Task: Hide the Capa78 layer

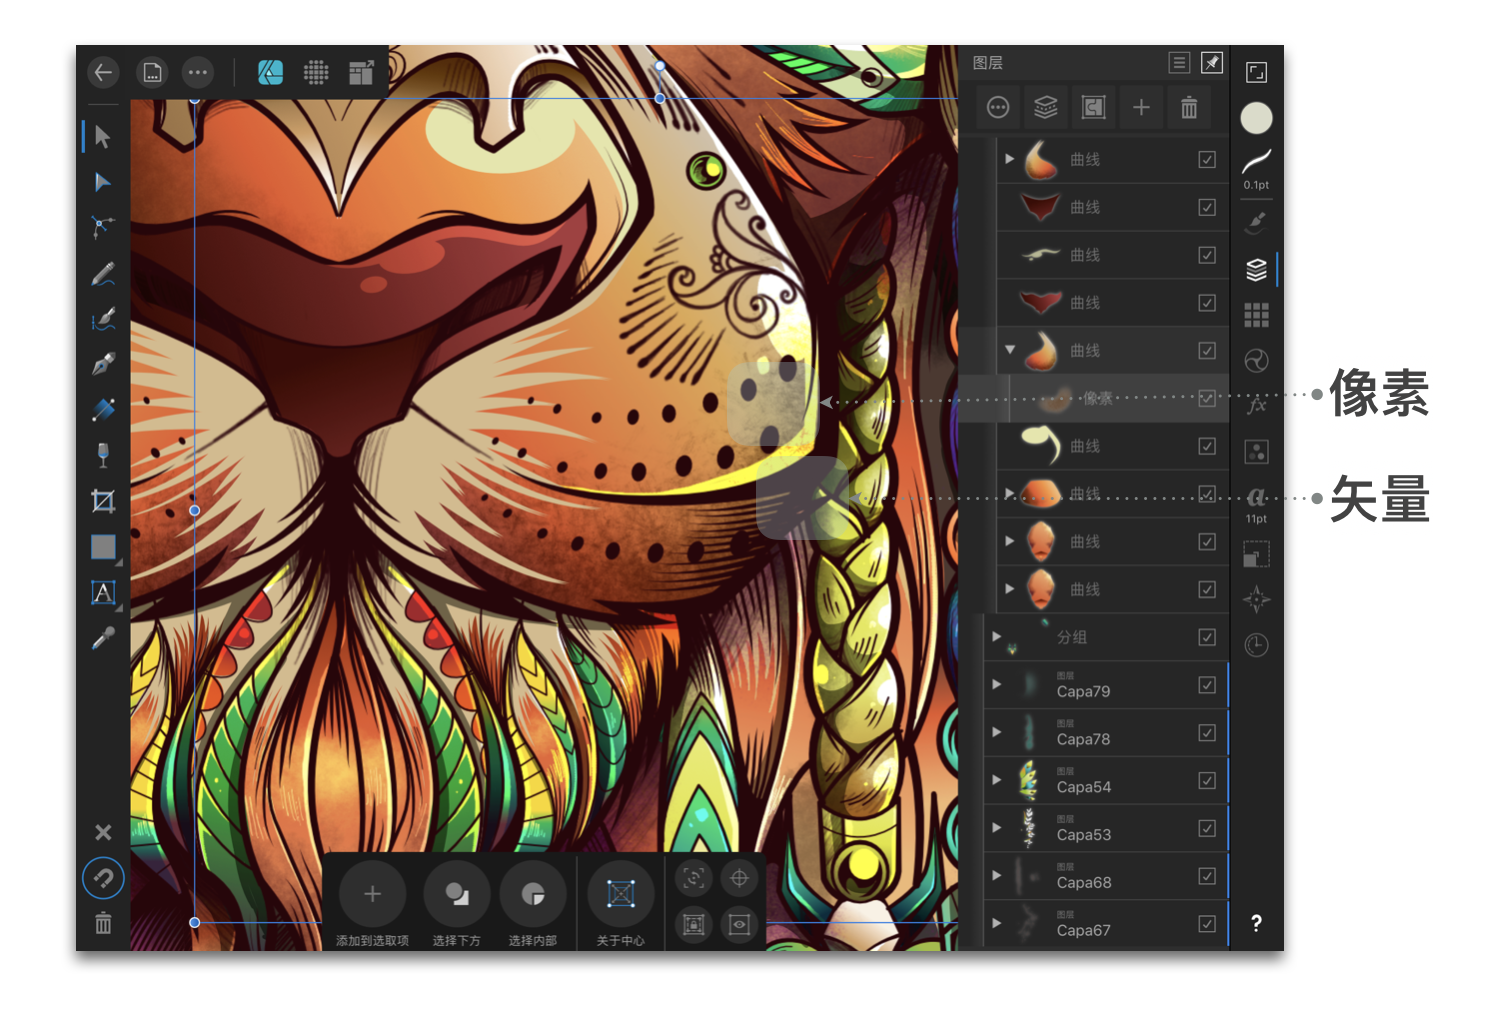Action: 1207,733
